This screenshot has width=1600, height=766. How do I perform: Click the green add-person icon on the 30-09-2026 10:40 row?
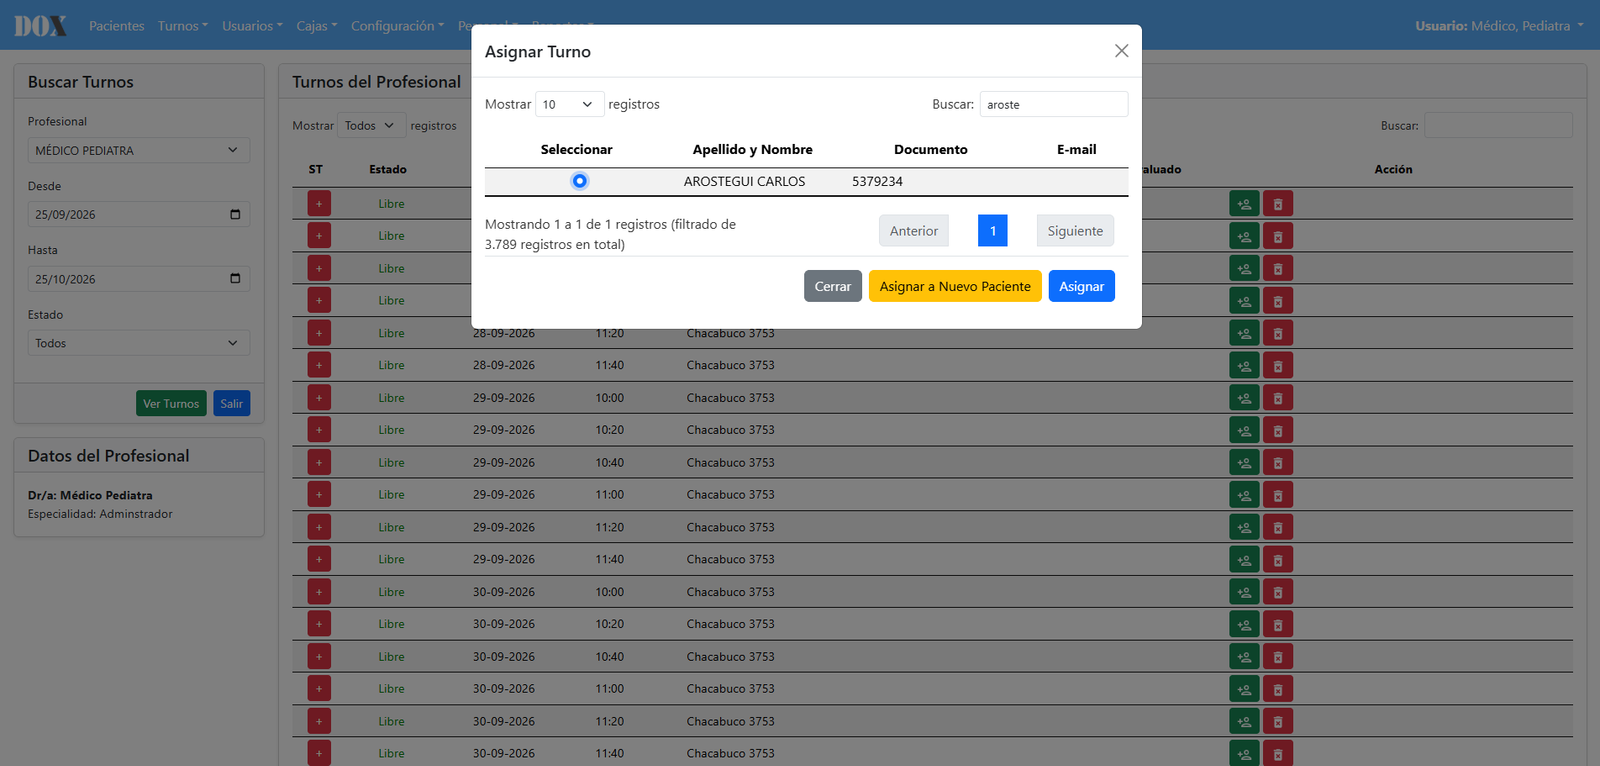coord(1244,657)
